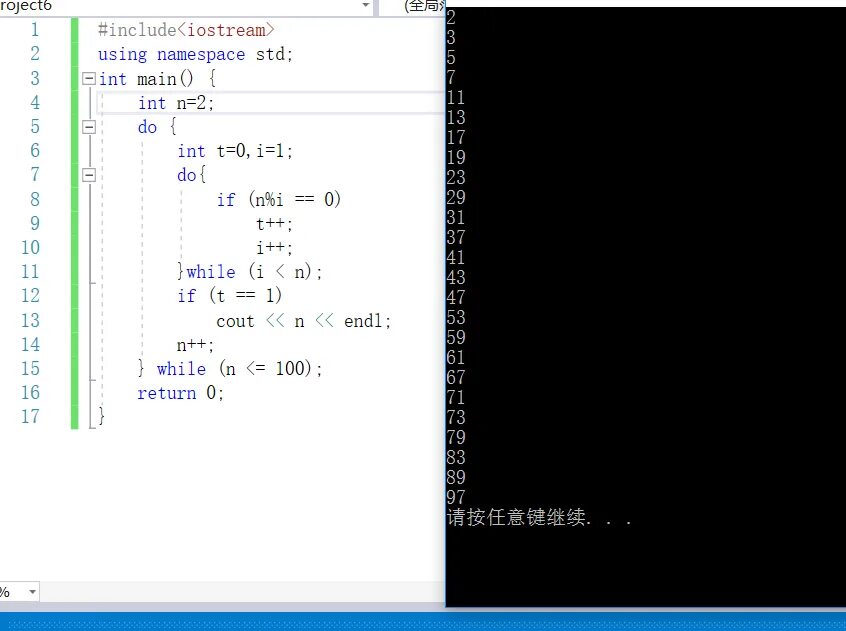Click line number 10 in the gutter
Viewport: 846px width, 631px height.
click(x=30, y=248)
